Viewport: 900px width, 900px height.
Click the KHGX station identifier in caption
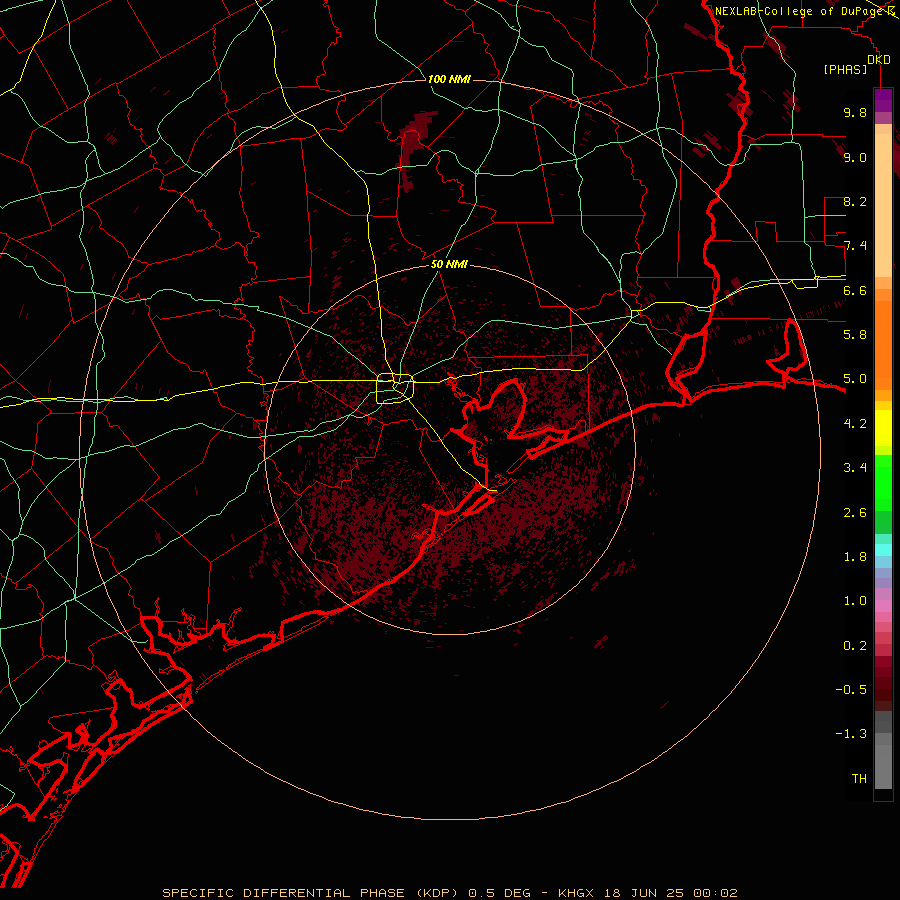point(578,893)
